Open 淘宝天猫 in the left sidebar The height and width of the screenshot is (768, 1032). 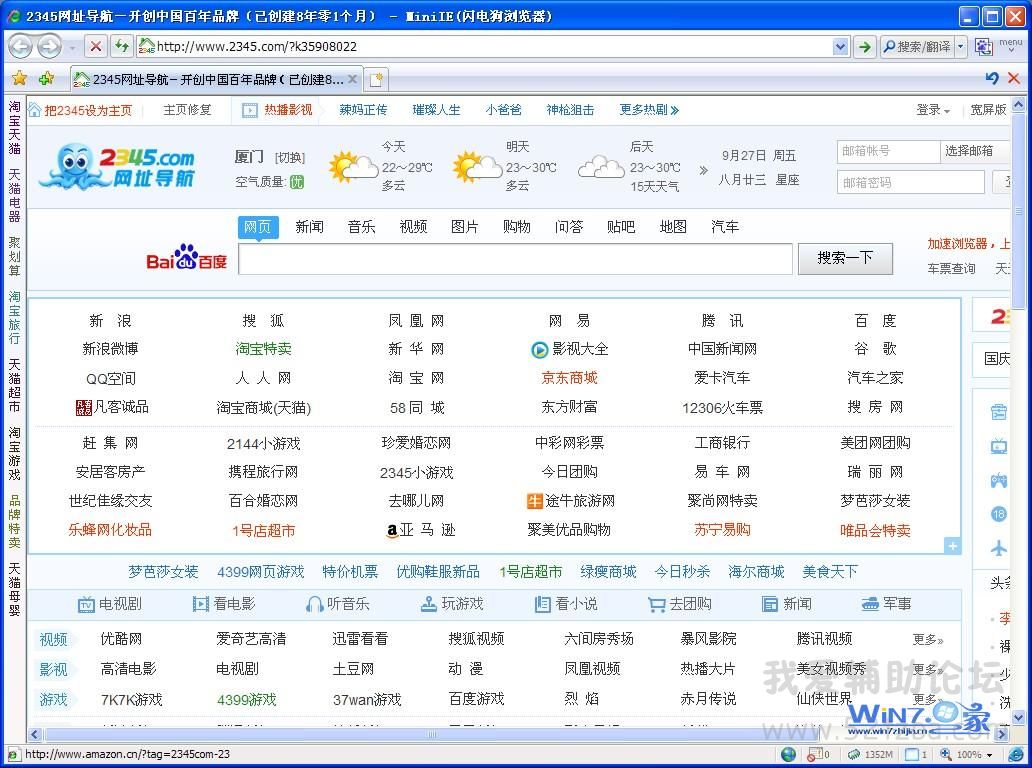(x=14, y=127)
